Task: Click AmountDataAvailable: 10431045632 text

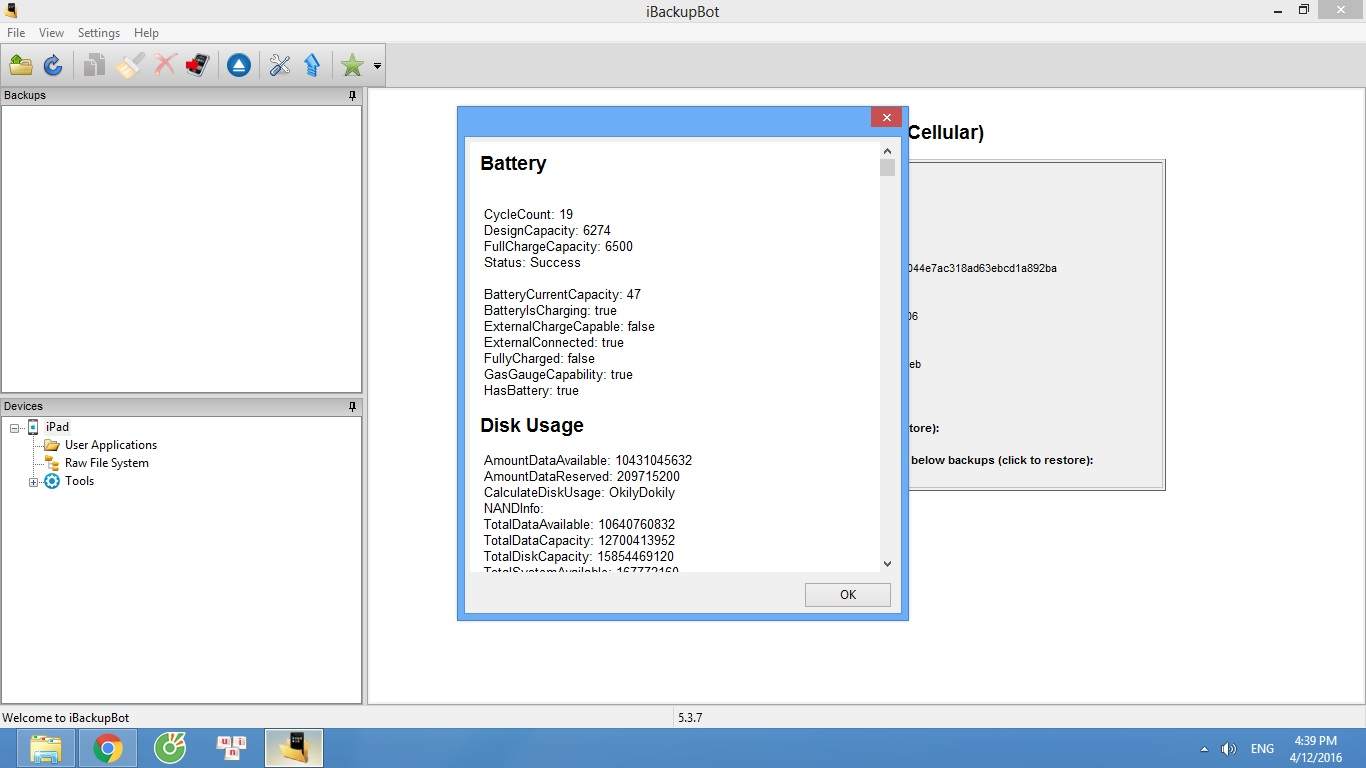Action: 588,460
